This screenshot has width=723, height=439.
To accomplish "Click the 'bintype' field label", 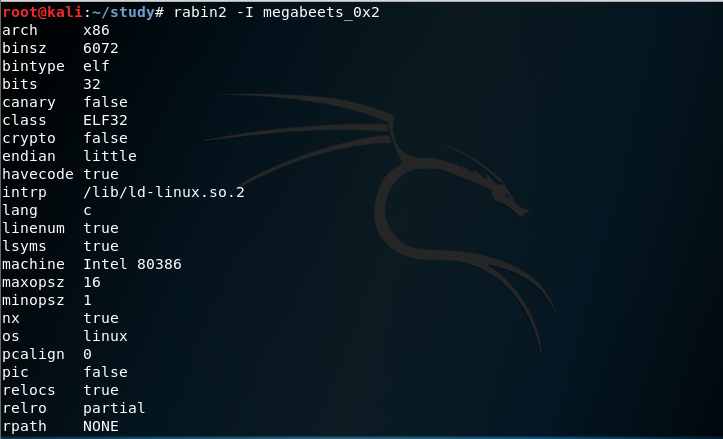I will point(33,67).
